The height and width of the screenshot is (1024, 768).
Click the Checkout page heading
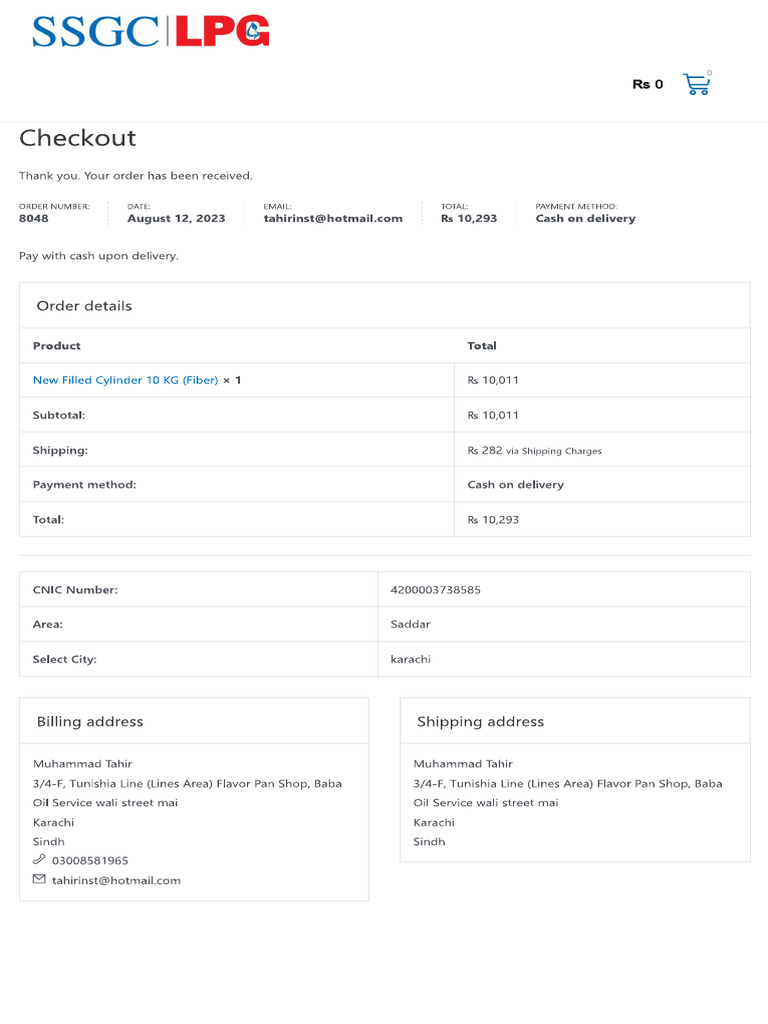[x=77, y=138]
